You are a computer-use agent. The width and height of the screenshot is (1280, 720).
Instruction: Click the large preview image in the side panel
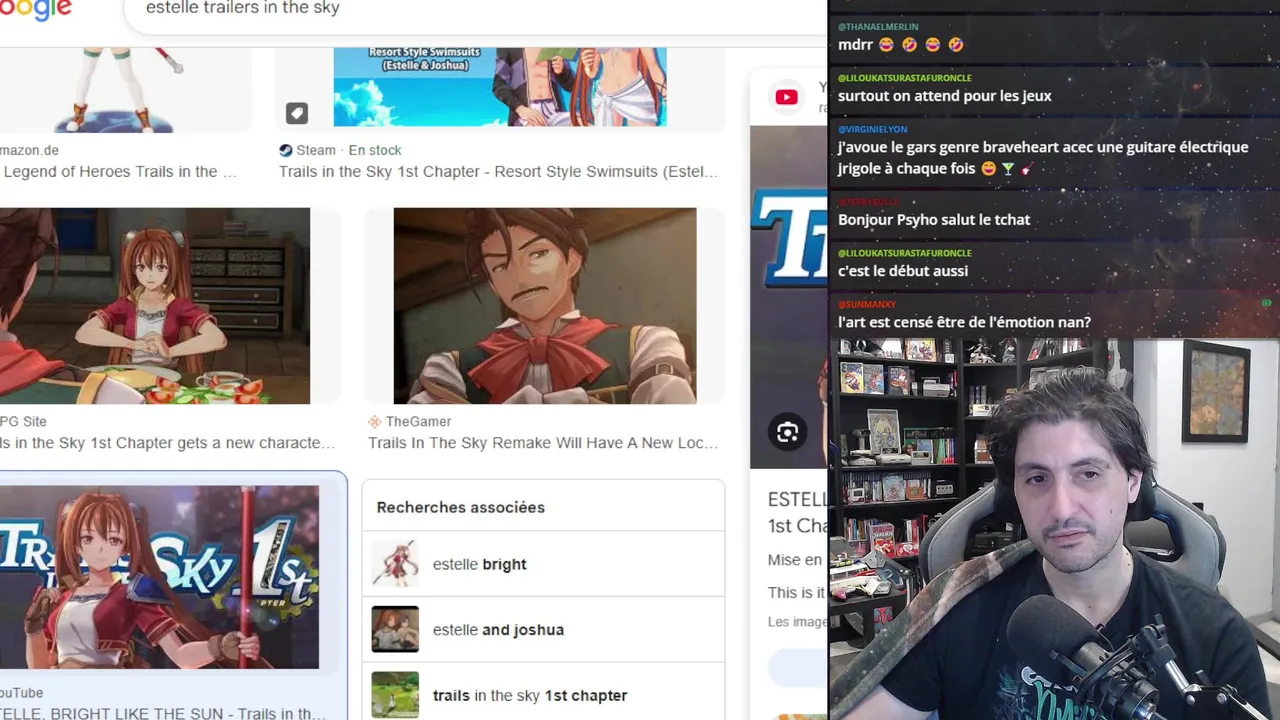click(x=789, y=296)
